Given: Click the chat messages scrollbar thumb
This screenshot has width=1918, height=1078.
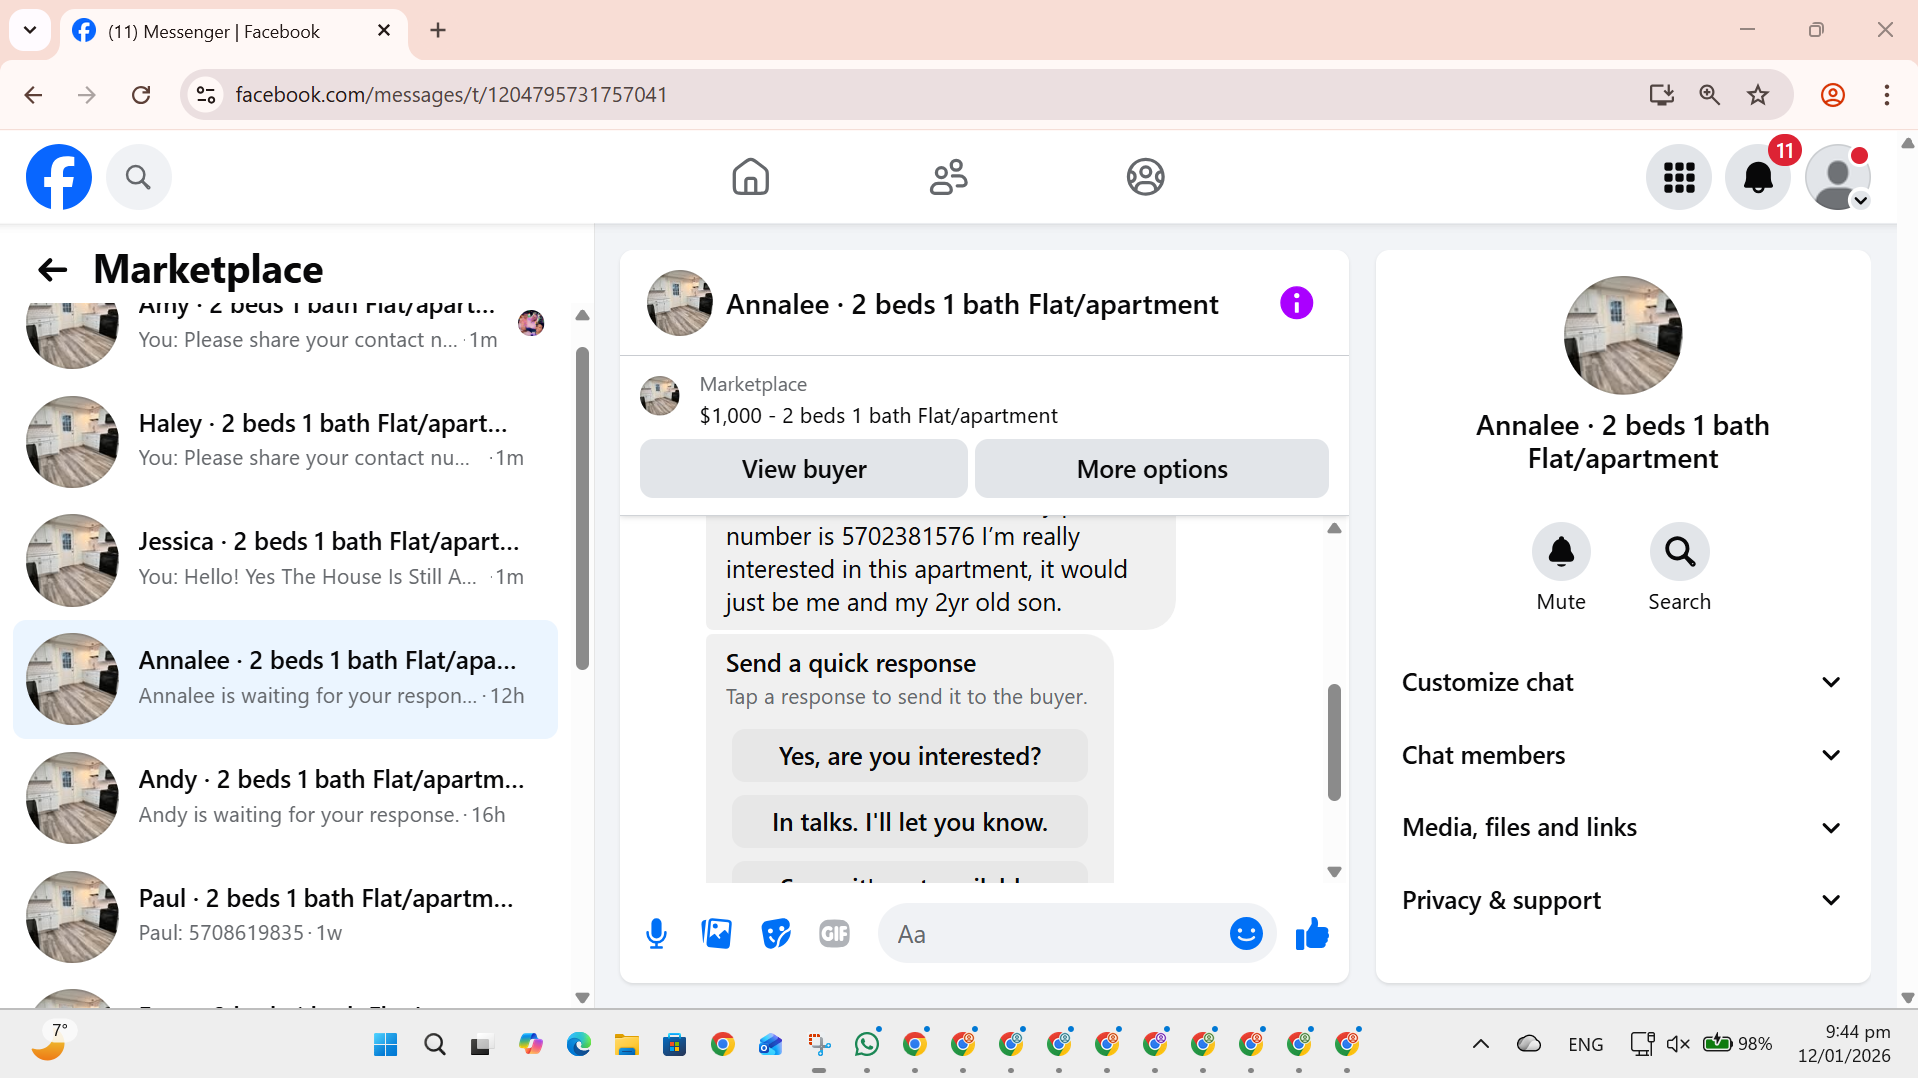Looking at the screenshot, I should 1334,742.
